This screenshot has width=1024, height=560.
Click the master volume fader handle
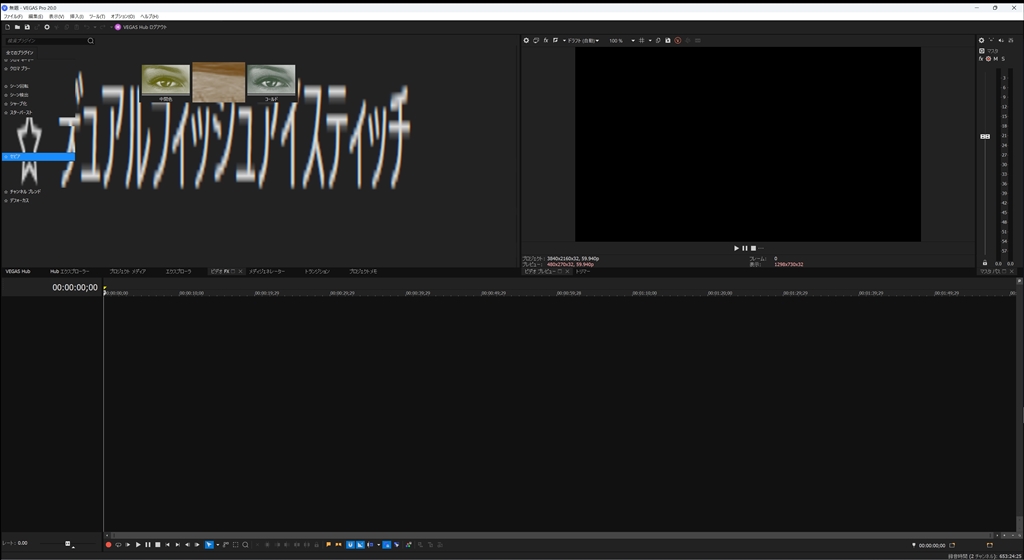coord(985,136)
